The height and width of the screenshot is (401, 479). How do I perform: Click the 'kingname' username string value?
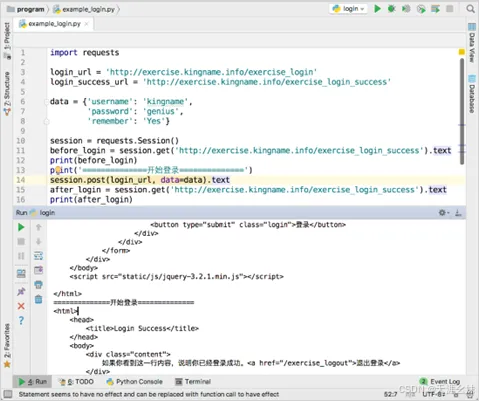pos(165,102)
